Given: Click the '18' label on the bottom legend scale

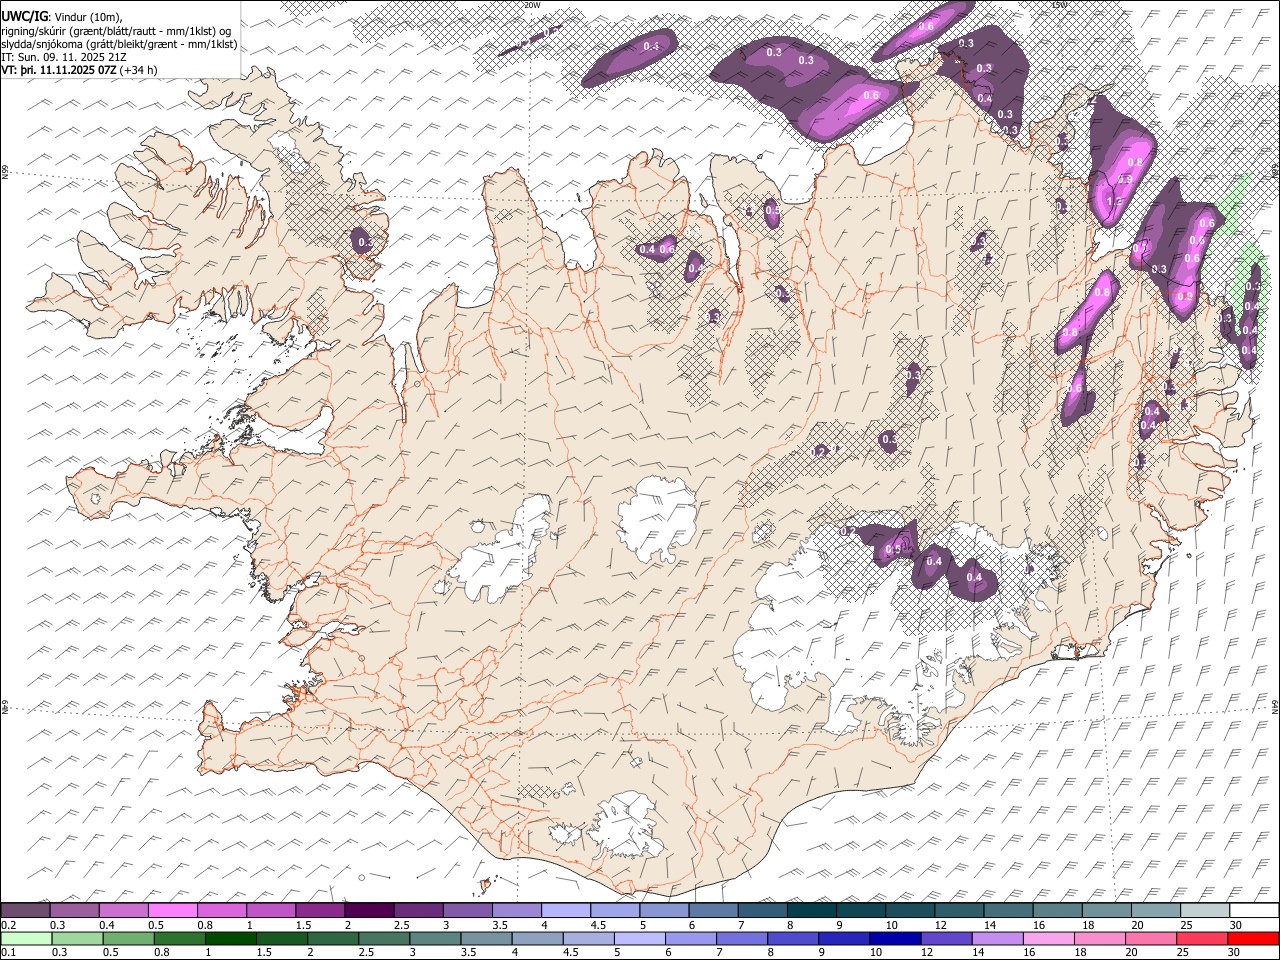Looking at the screenshot, I should [1080, 952].
